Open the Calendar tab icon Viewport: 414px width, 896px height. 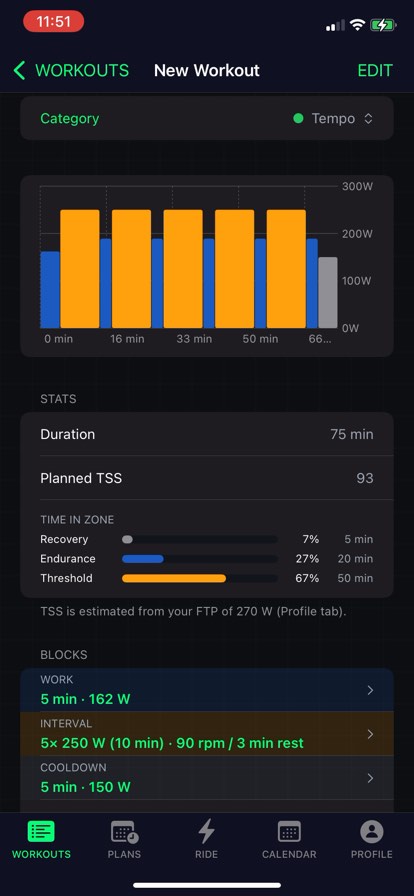point(289,831)
